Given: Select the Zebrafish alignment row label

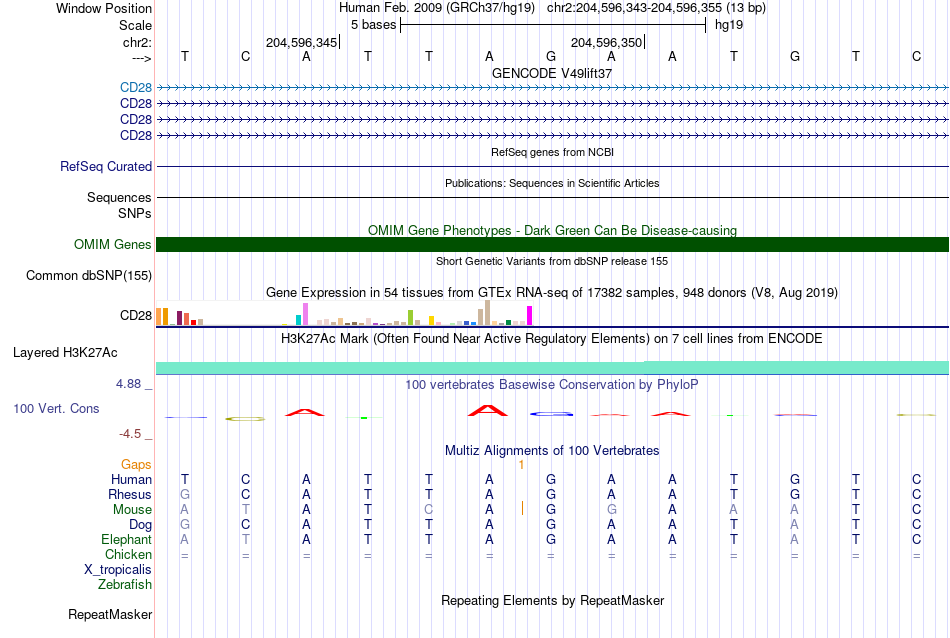Looking at the screenshot, I should tap(125, 585).
